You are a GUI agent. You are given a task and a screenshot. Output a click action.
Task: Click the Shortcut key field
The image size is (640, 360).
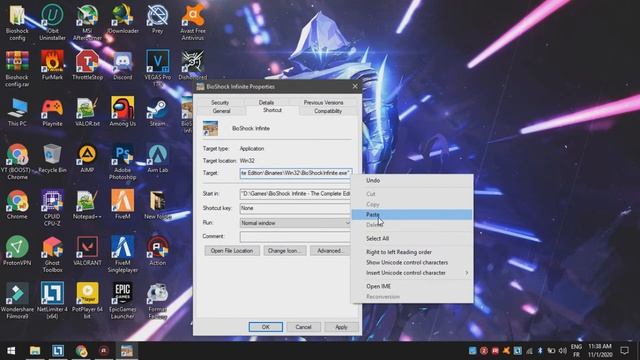pyautogui.click(x=296, y=208)
